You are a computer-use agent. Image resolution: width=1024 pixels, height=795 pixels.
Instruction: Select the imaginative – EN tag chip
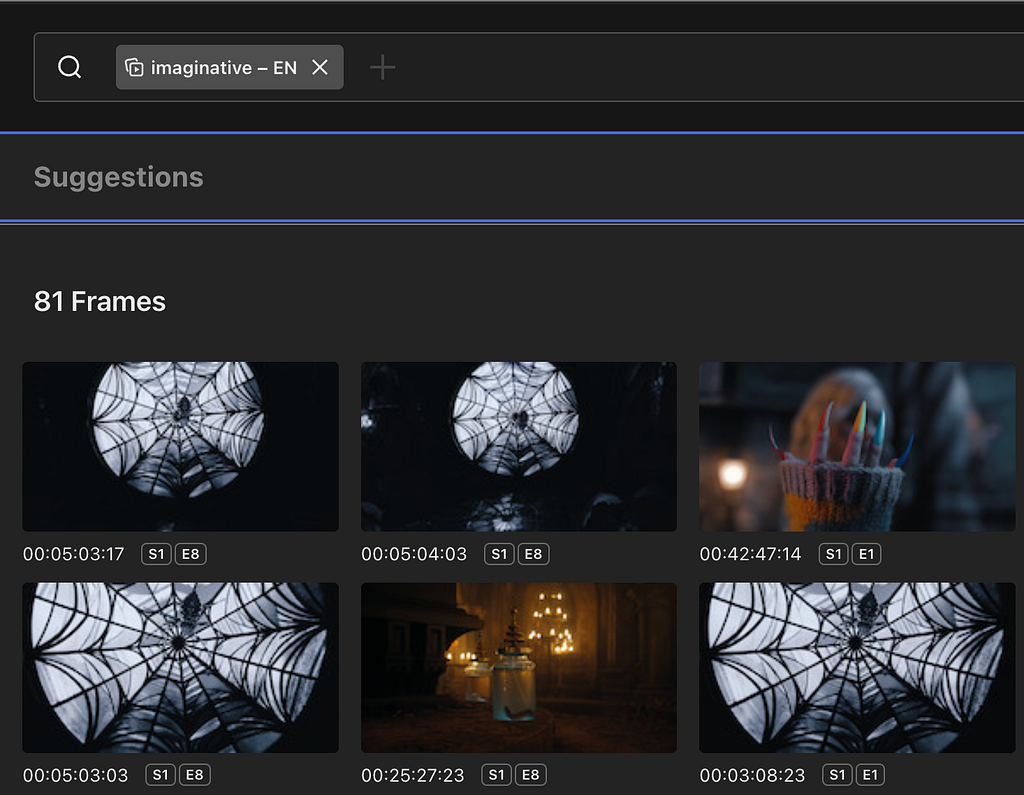click(229, 67)
